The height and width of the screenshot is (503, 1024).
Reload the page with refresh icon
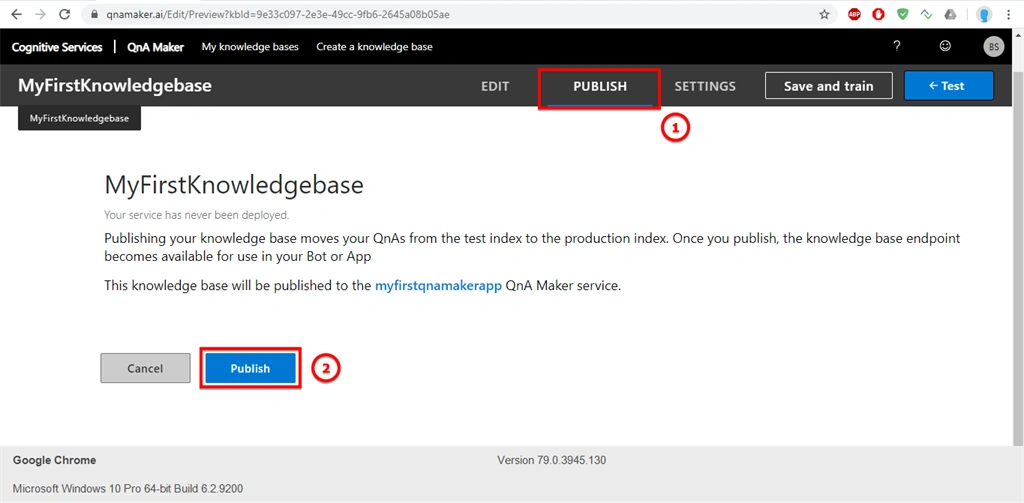(64, 14)
